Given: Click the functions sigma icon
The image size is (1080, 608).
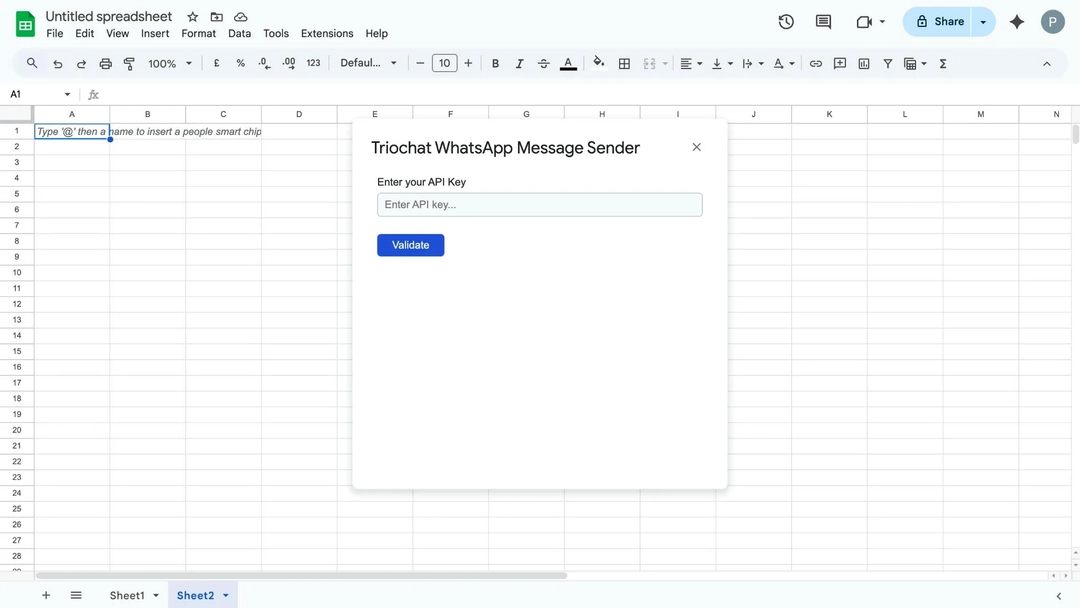Looking at the screenshot, I should (943, 63).
